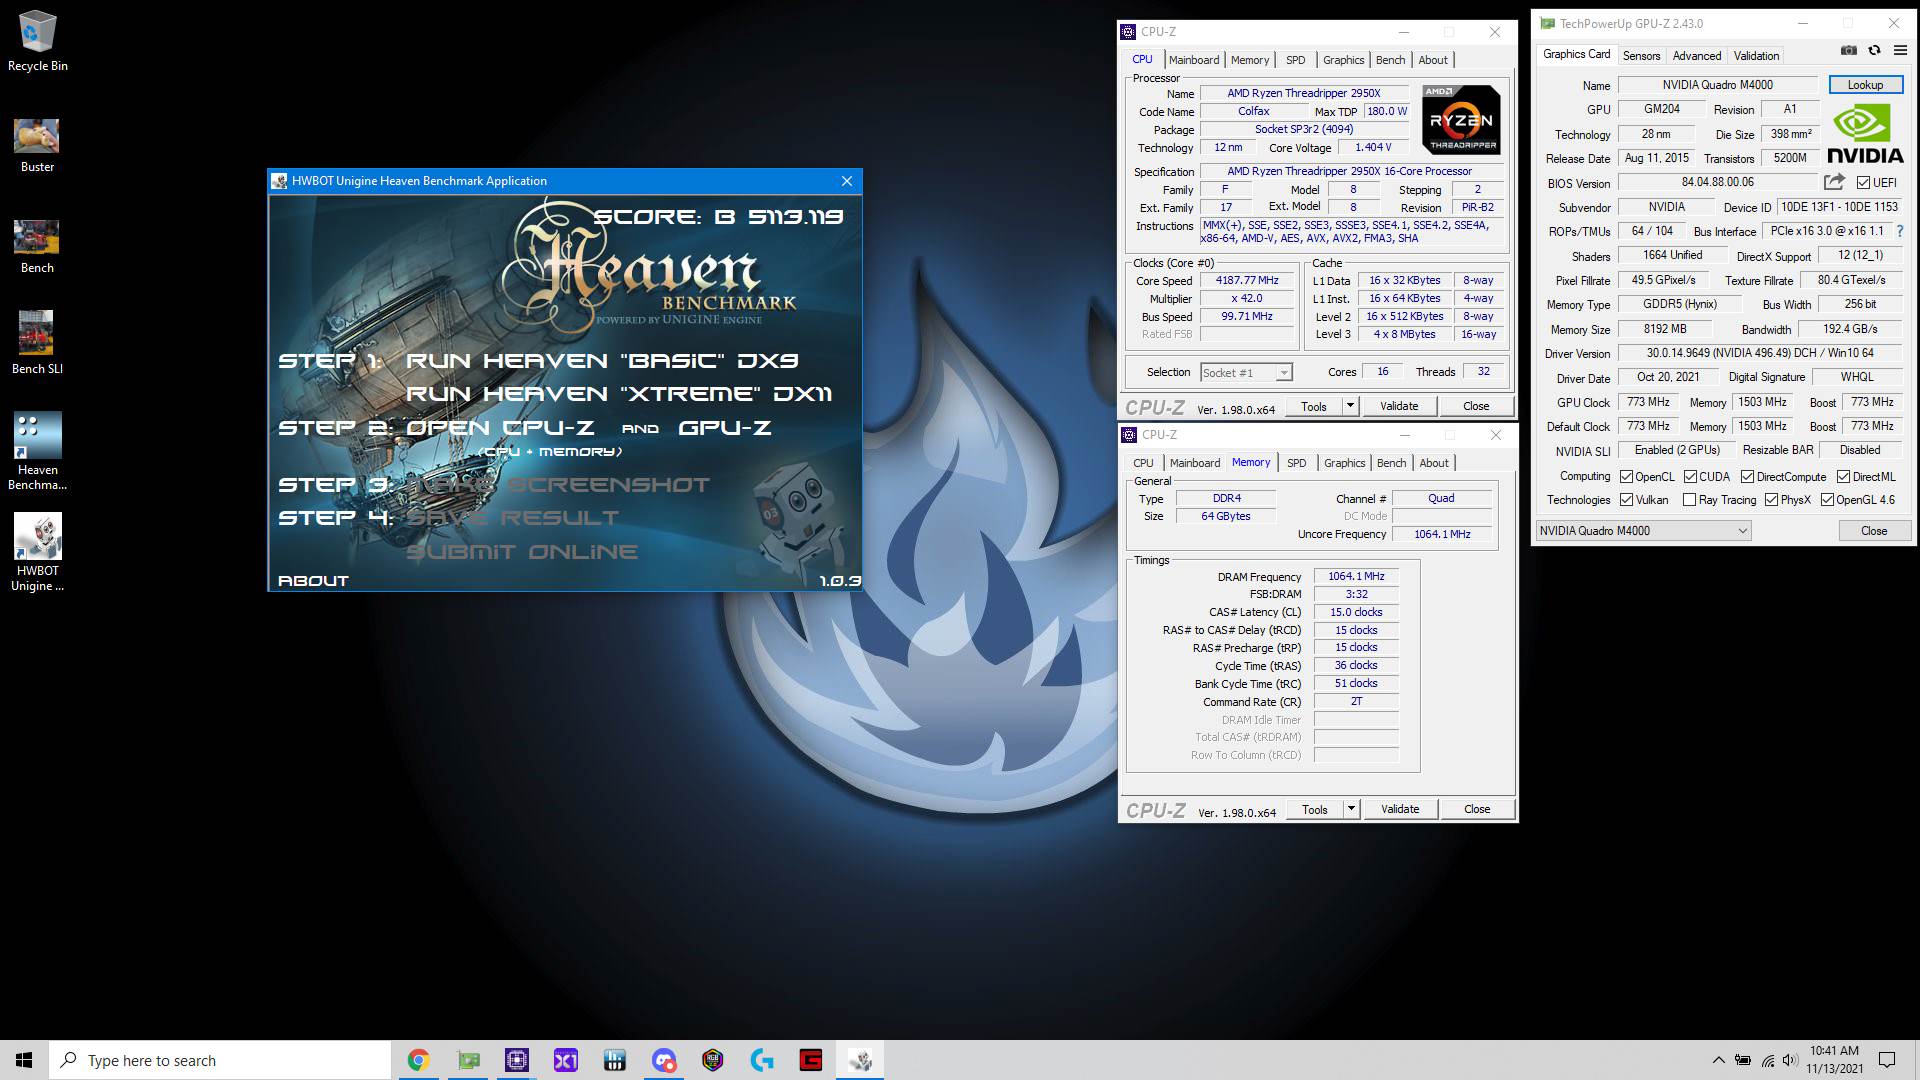
Task: Open the Advanced tab in GPU-Z
Action: point(1697,56)
